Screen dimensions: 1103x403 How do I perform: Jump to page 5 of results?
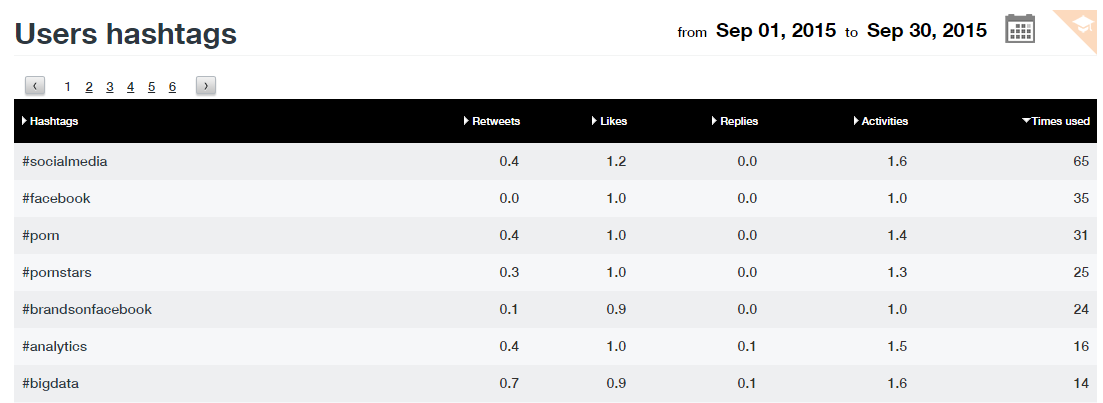151,87
